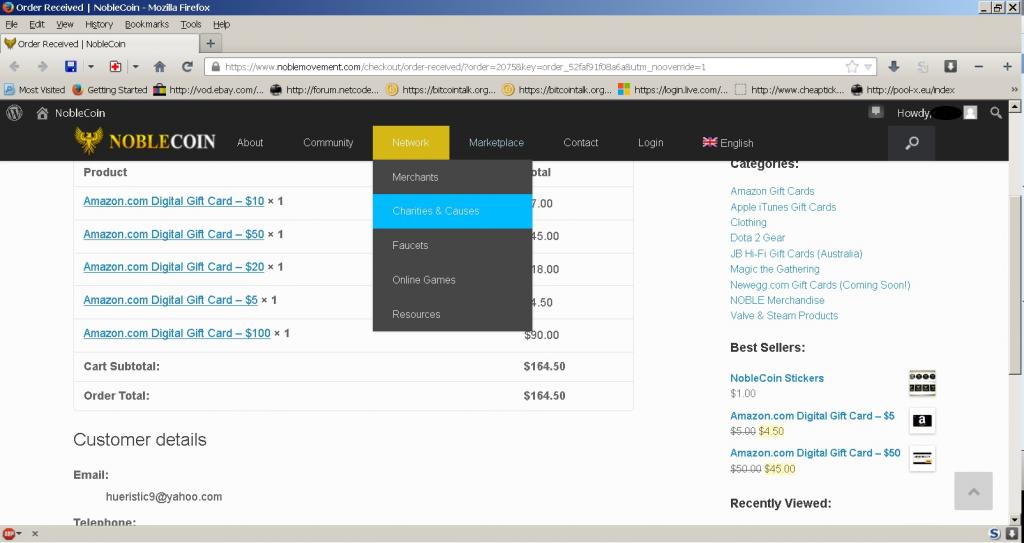The width and height of the screenshot is (1024, 543).
Task: Open the File menu
Action: coord(11,24)
